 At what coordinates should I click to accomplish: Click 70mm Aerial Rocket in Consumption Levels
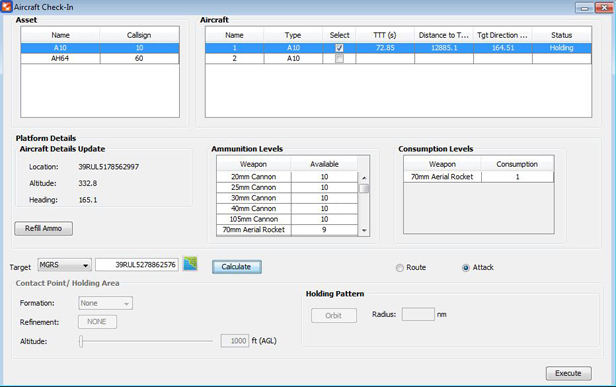[x=442, y=177]
